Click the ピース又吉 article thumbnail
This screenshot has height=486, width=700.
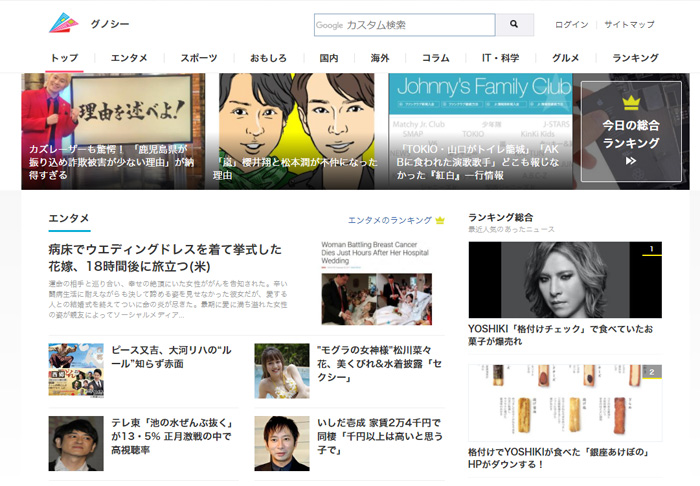76,370
